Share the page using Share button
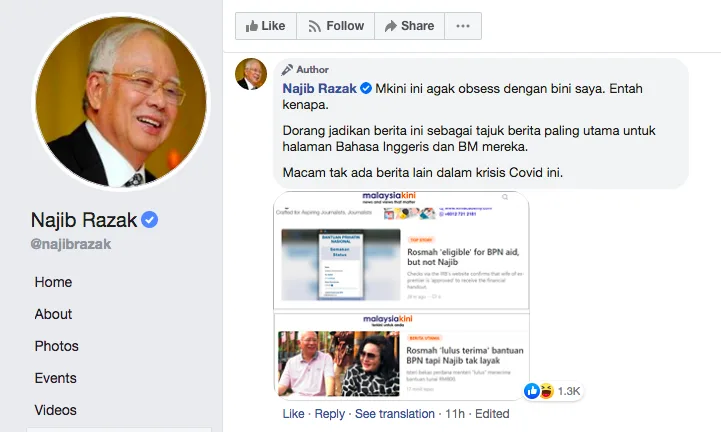This screenshot has height=432, width=721. tap(410, 26)
